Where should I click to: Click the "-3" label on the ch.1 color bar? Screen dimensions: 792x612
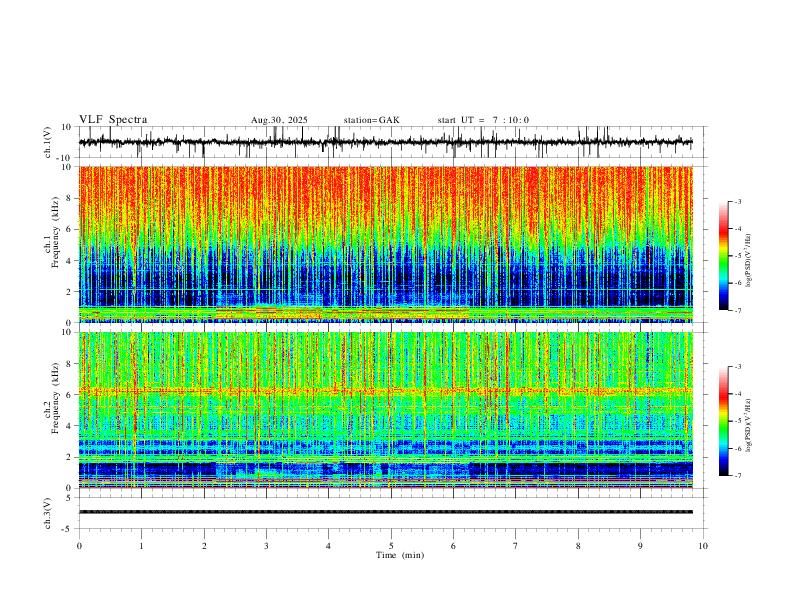[738, 201]
